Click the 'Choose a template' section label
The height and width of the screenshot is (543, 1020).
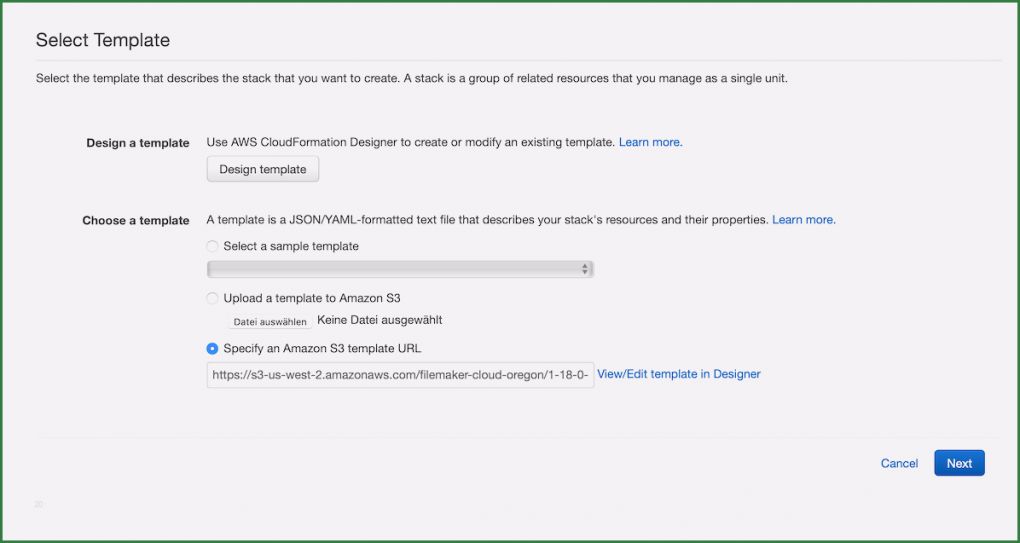tap(135, 221)
